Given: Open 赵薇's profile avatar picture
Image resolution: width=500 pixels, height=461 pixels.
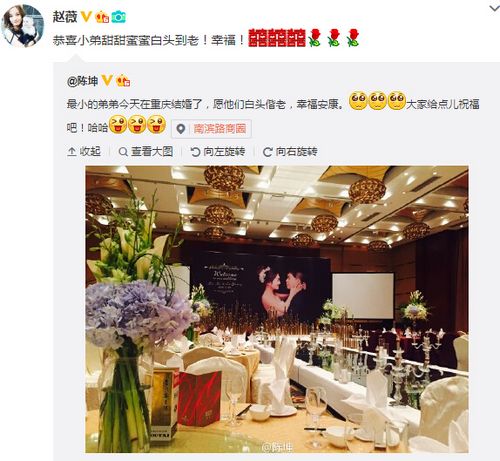Looking at the screenshot, I should tap(23, 26).
